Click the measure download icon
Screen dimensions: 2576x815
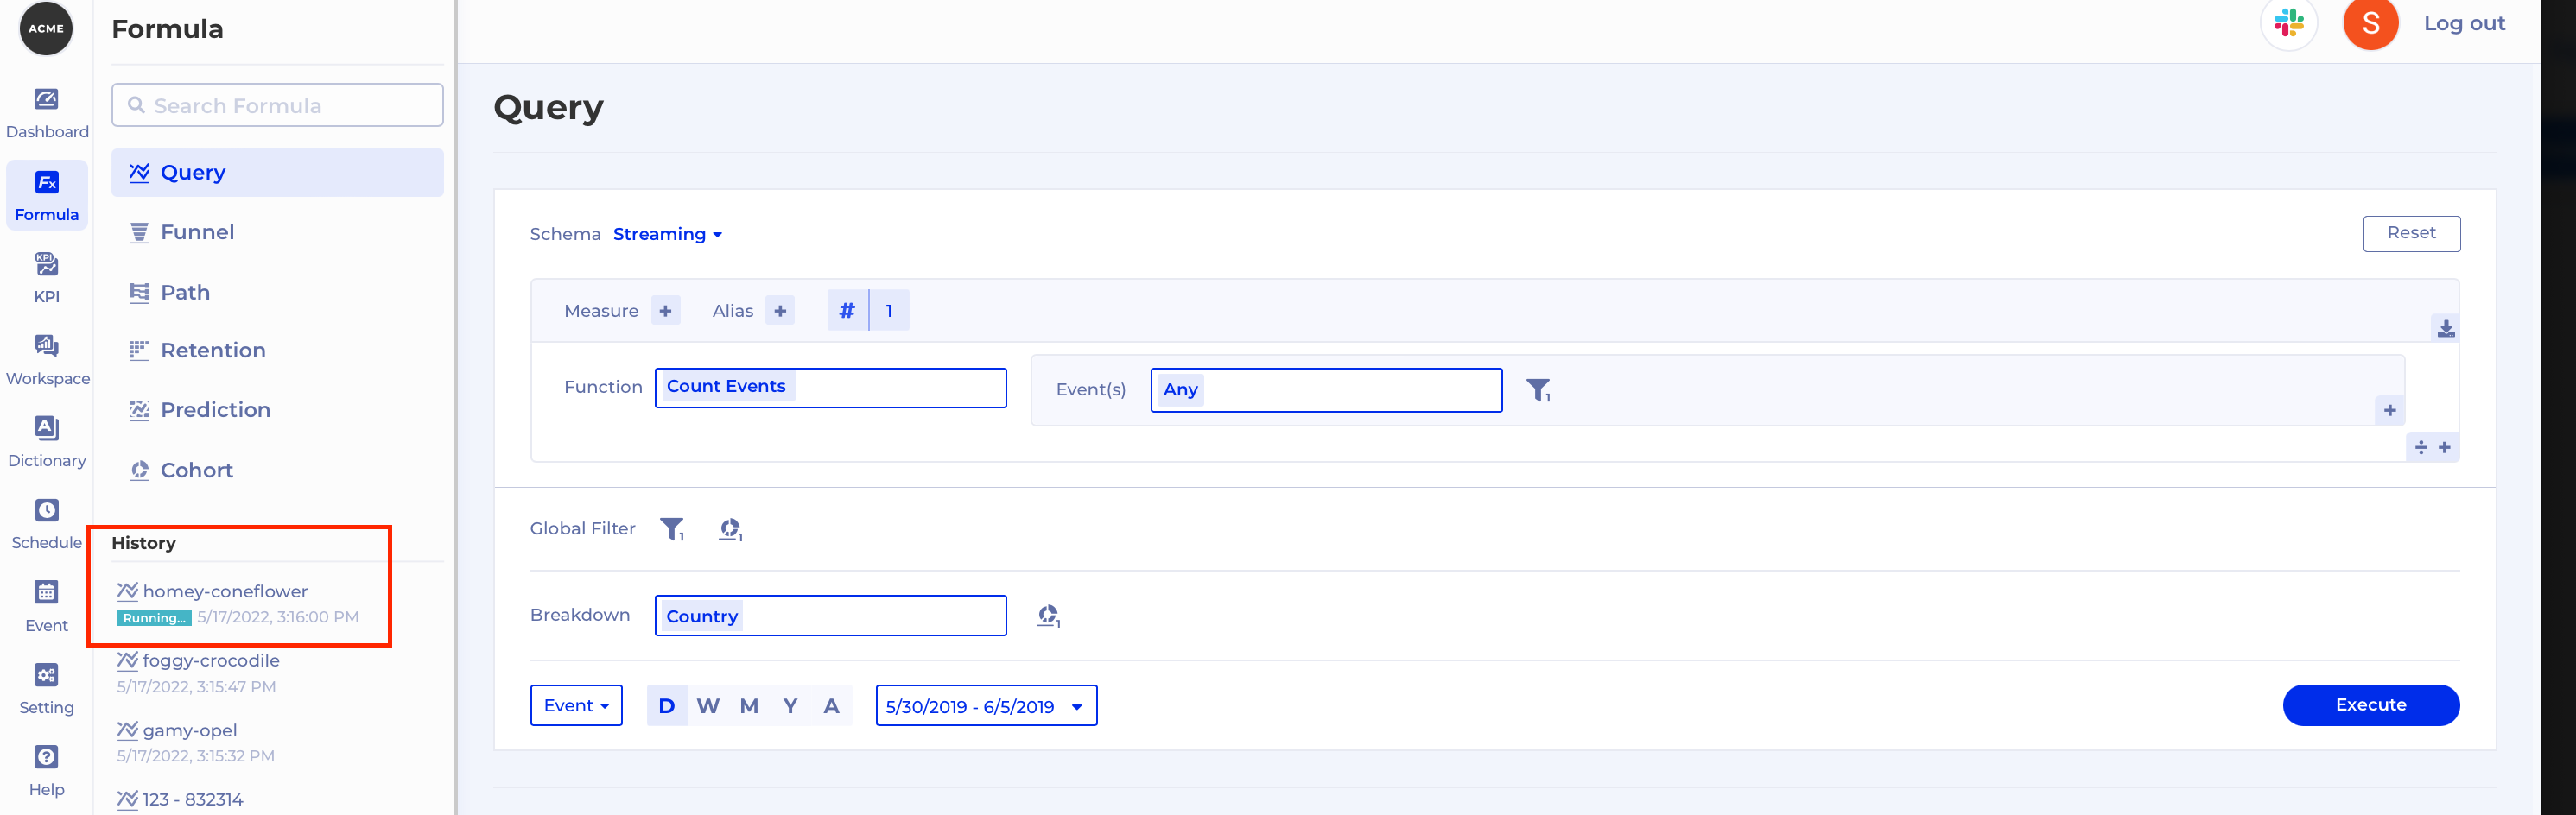[x=2445, y=328]
